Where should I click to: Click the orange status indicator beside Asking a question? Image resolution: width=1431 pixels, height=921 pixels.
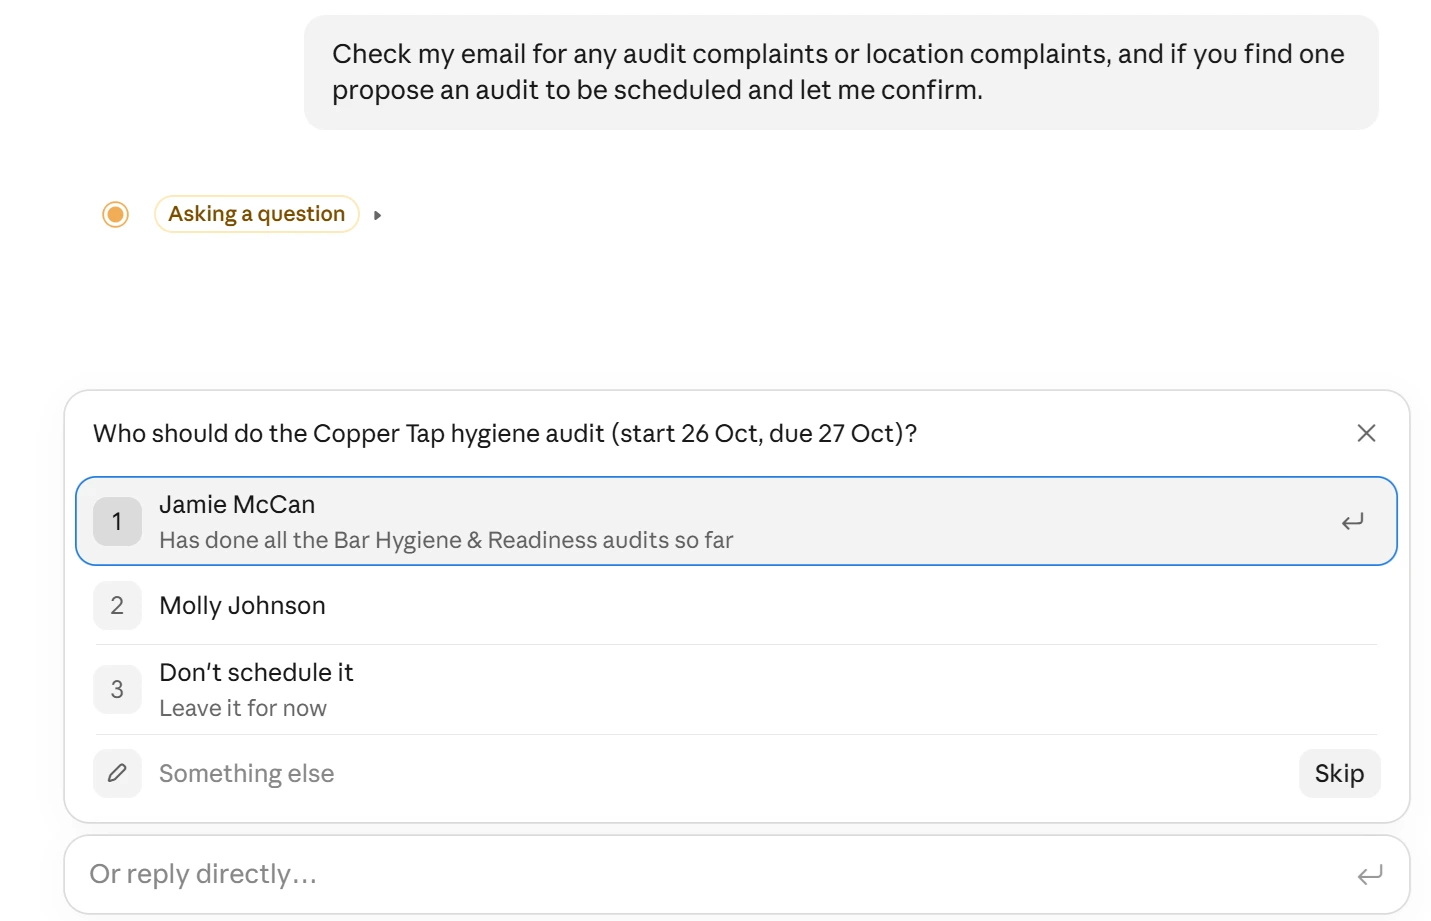(x=116, y=214)
